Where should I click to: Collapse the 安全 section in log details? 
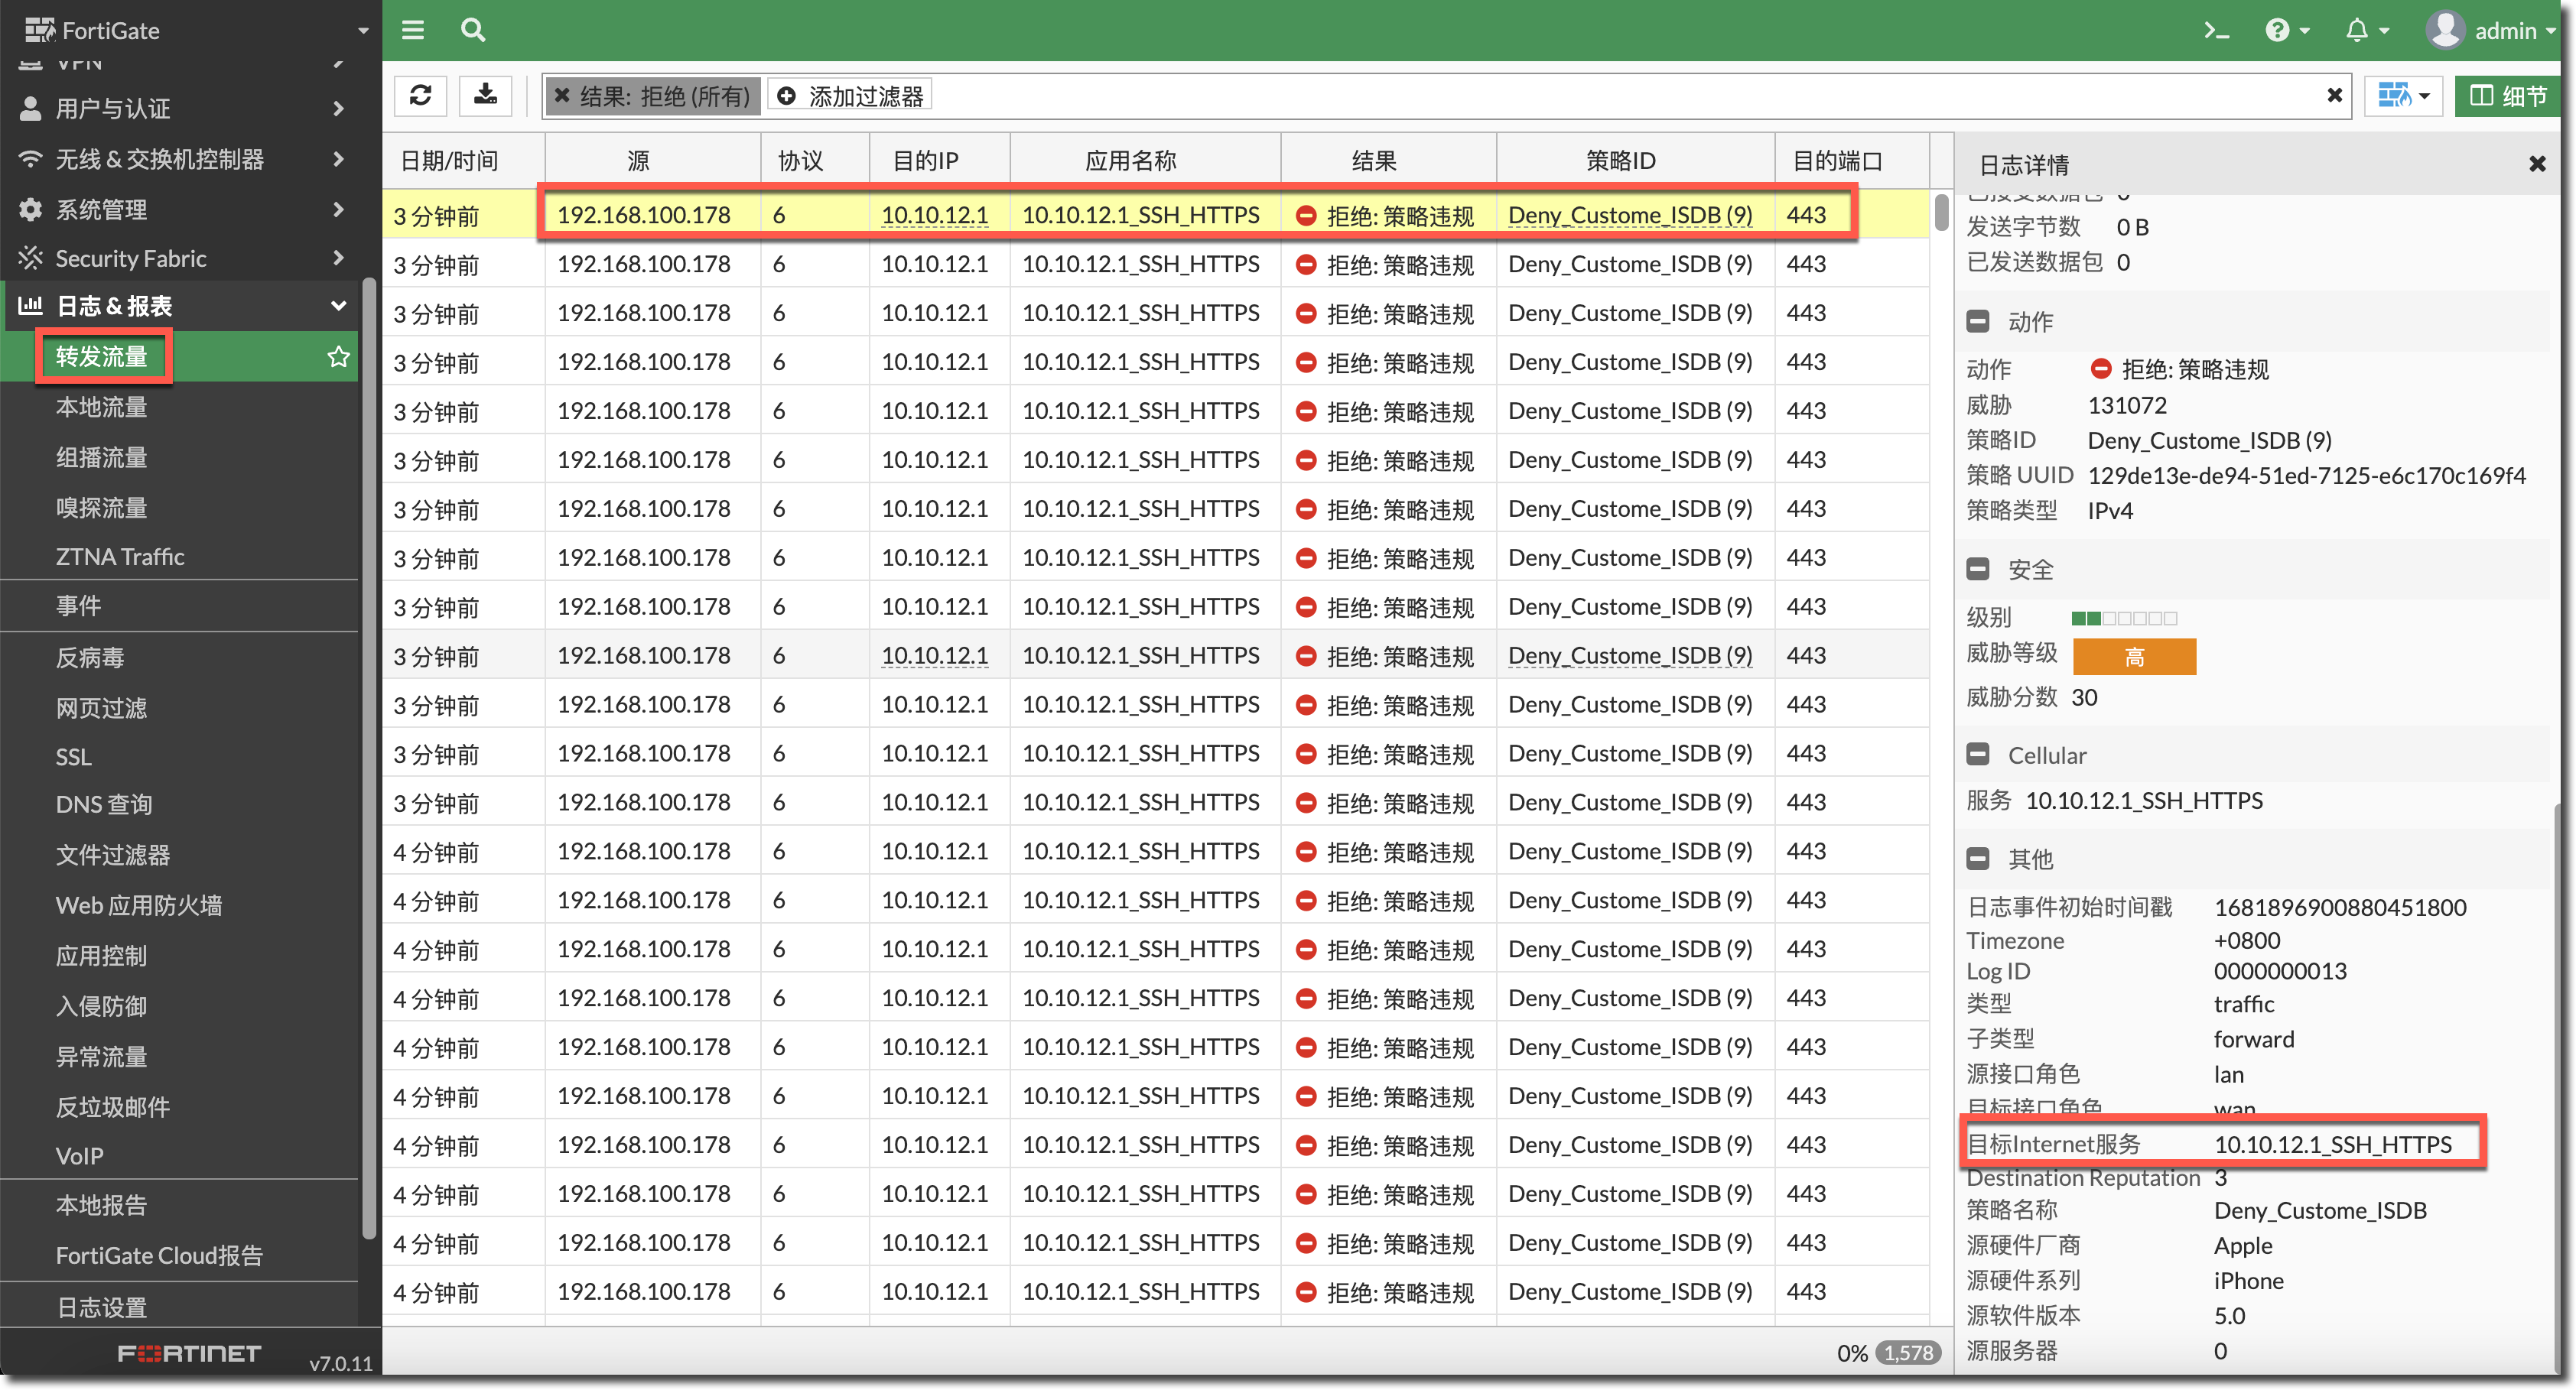coord(1978,570)
